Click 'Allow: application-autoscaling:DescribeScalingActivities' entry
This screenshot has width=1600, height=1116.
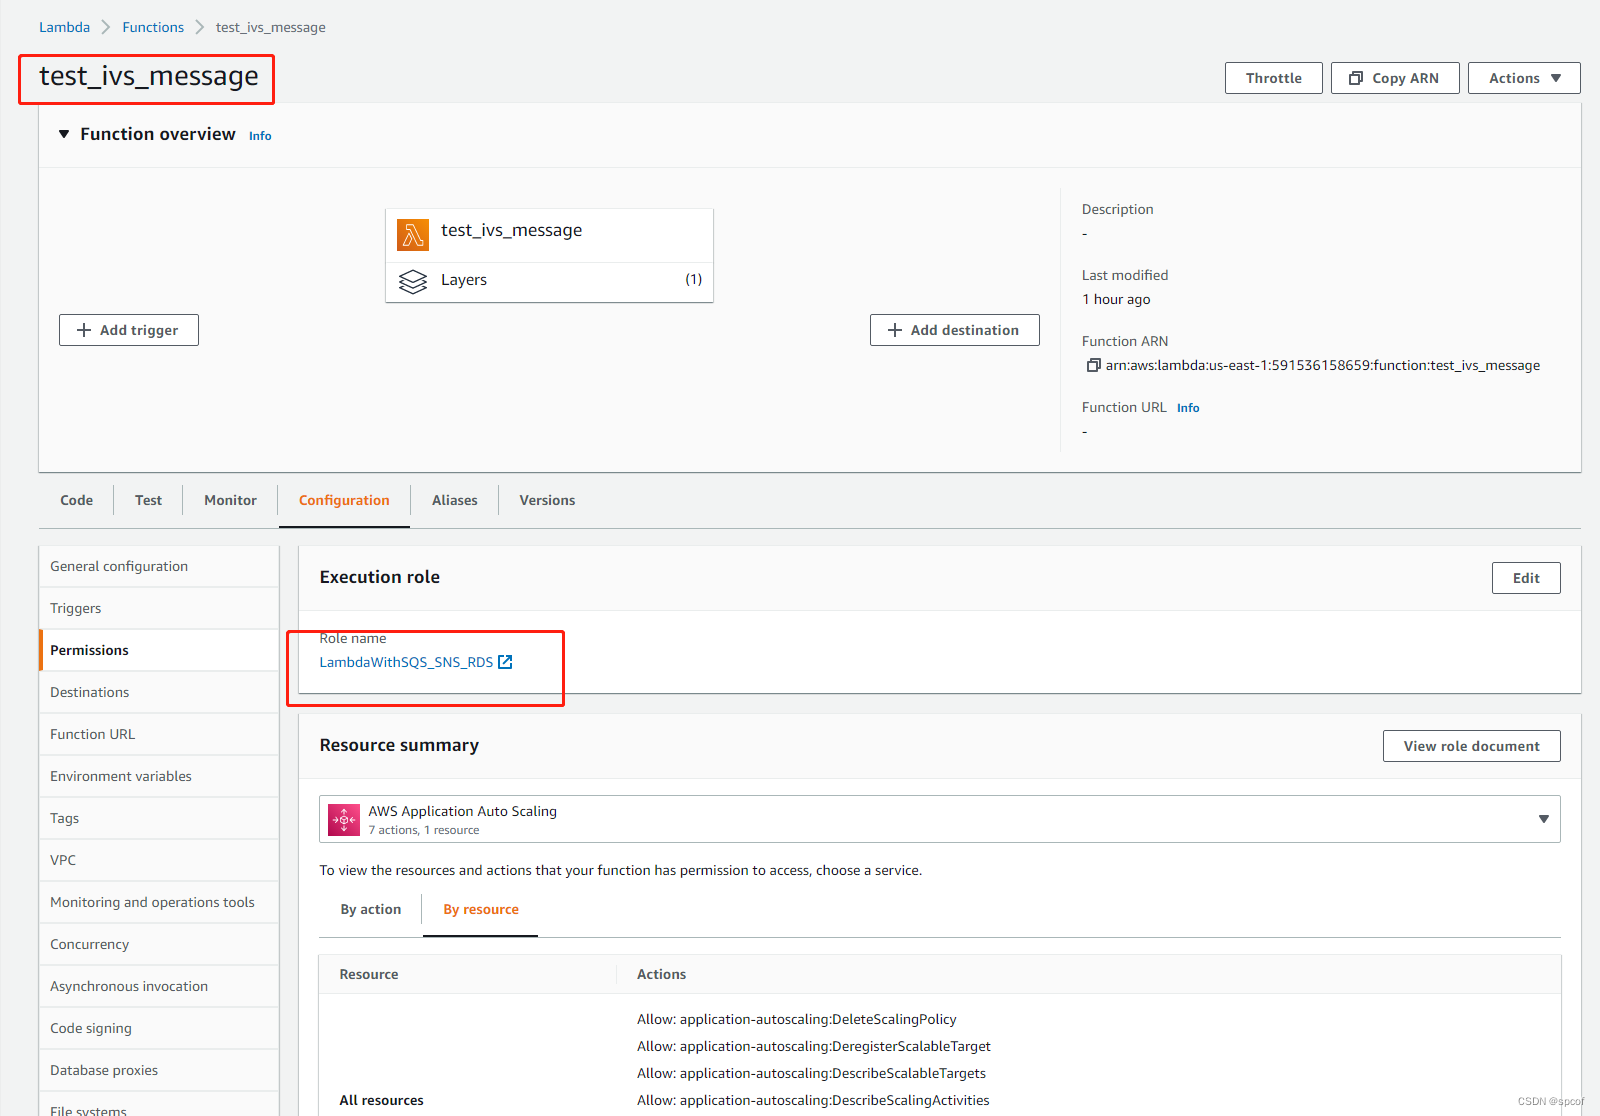click(813, 1101)
